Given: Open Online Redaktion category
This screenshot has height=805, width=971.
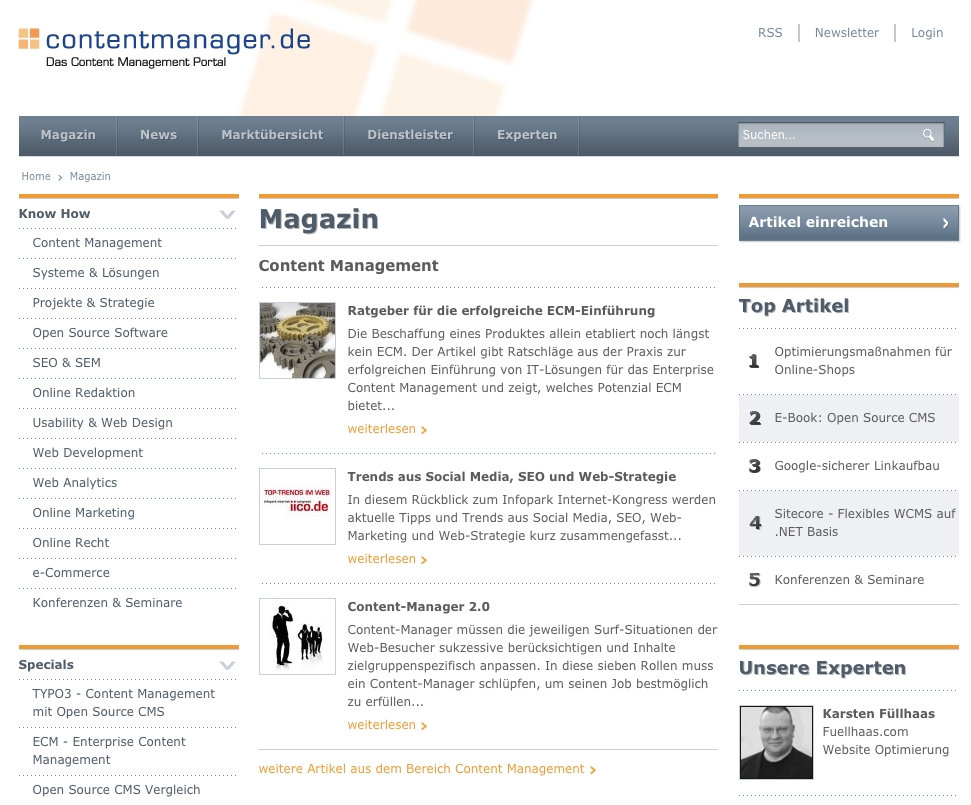Looking at the screenshot, I should point(84,393).
